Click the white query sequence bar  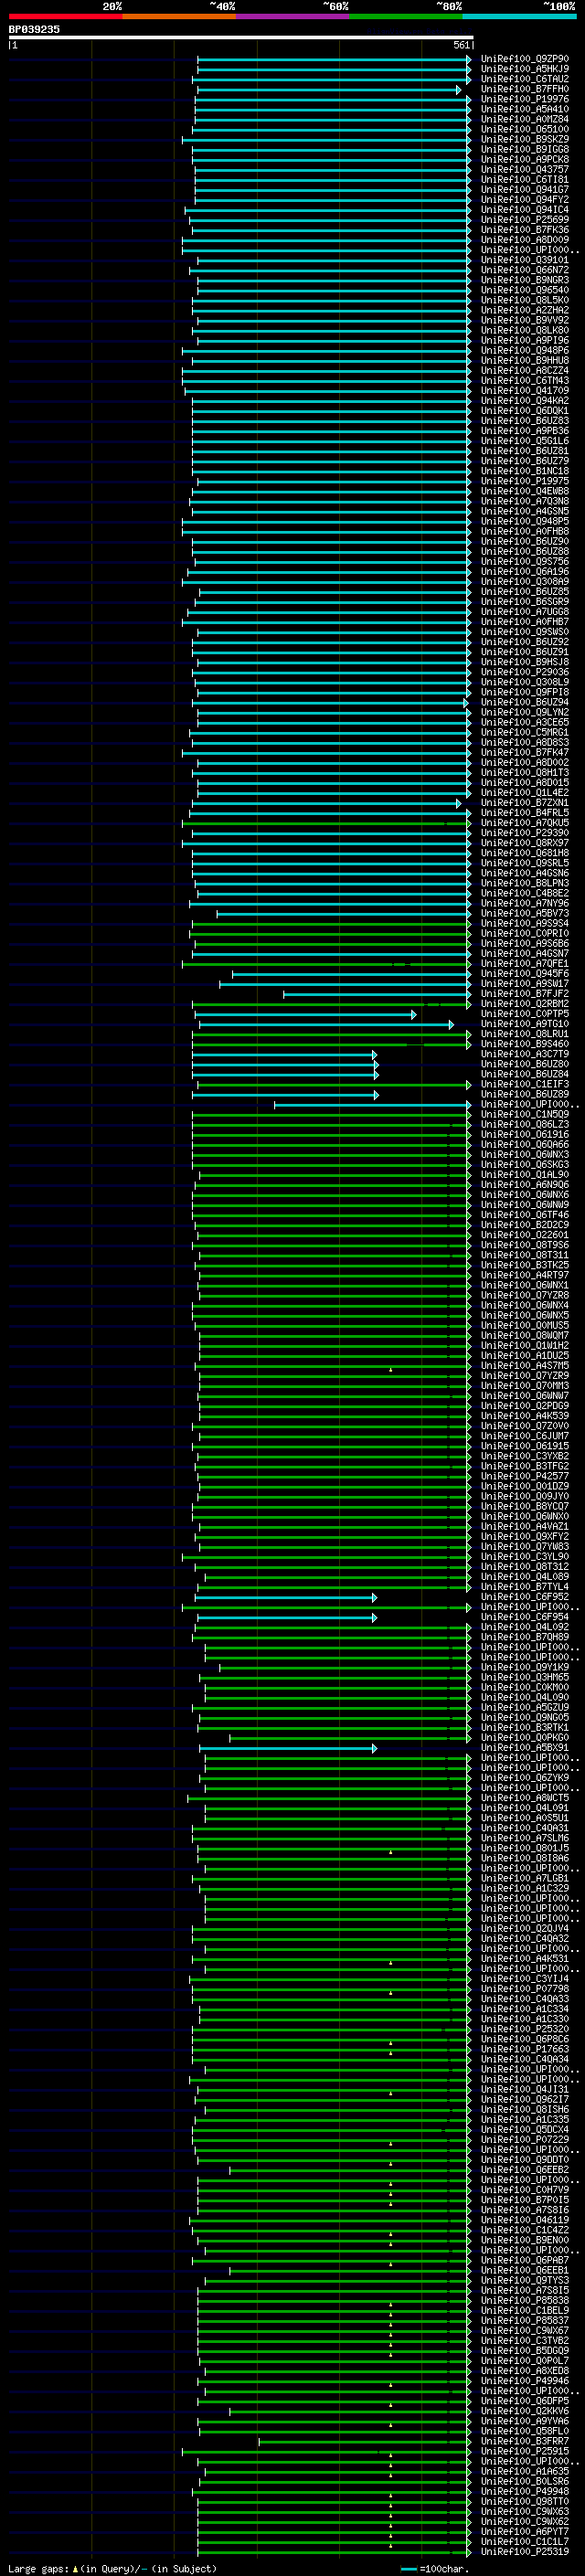click(x=241, y=37)
